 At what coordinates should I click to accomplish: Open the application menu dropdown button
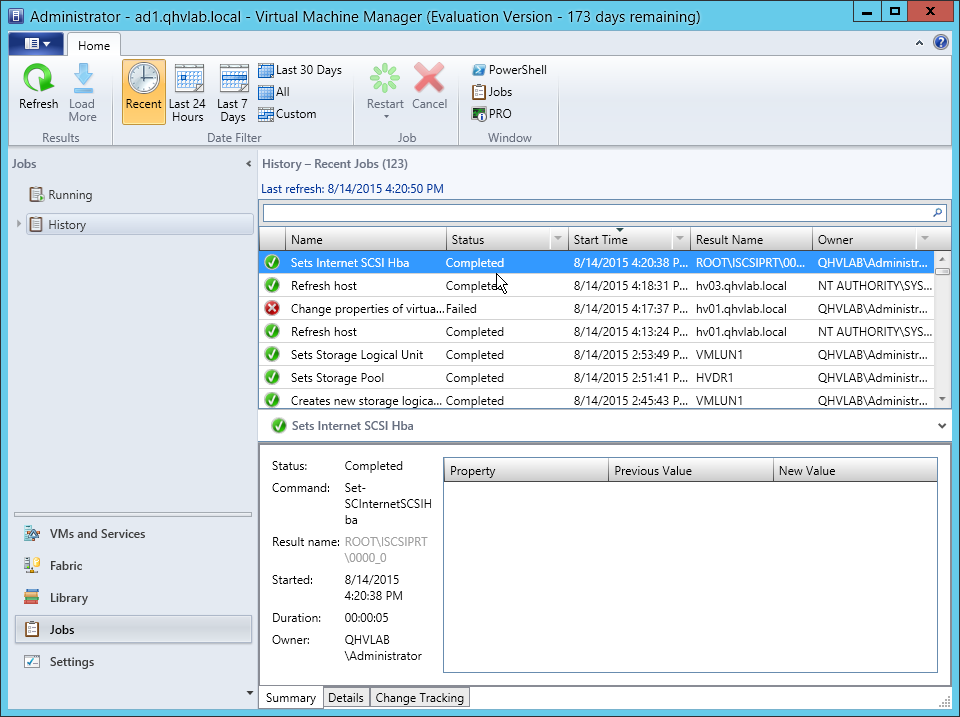36,44
